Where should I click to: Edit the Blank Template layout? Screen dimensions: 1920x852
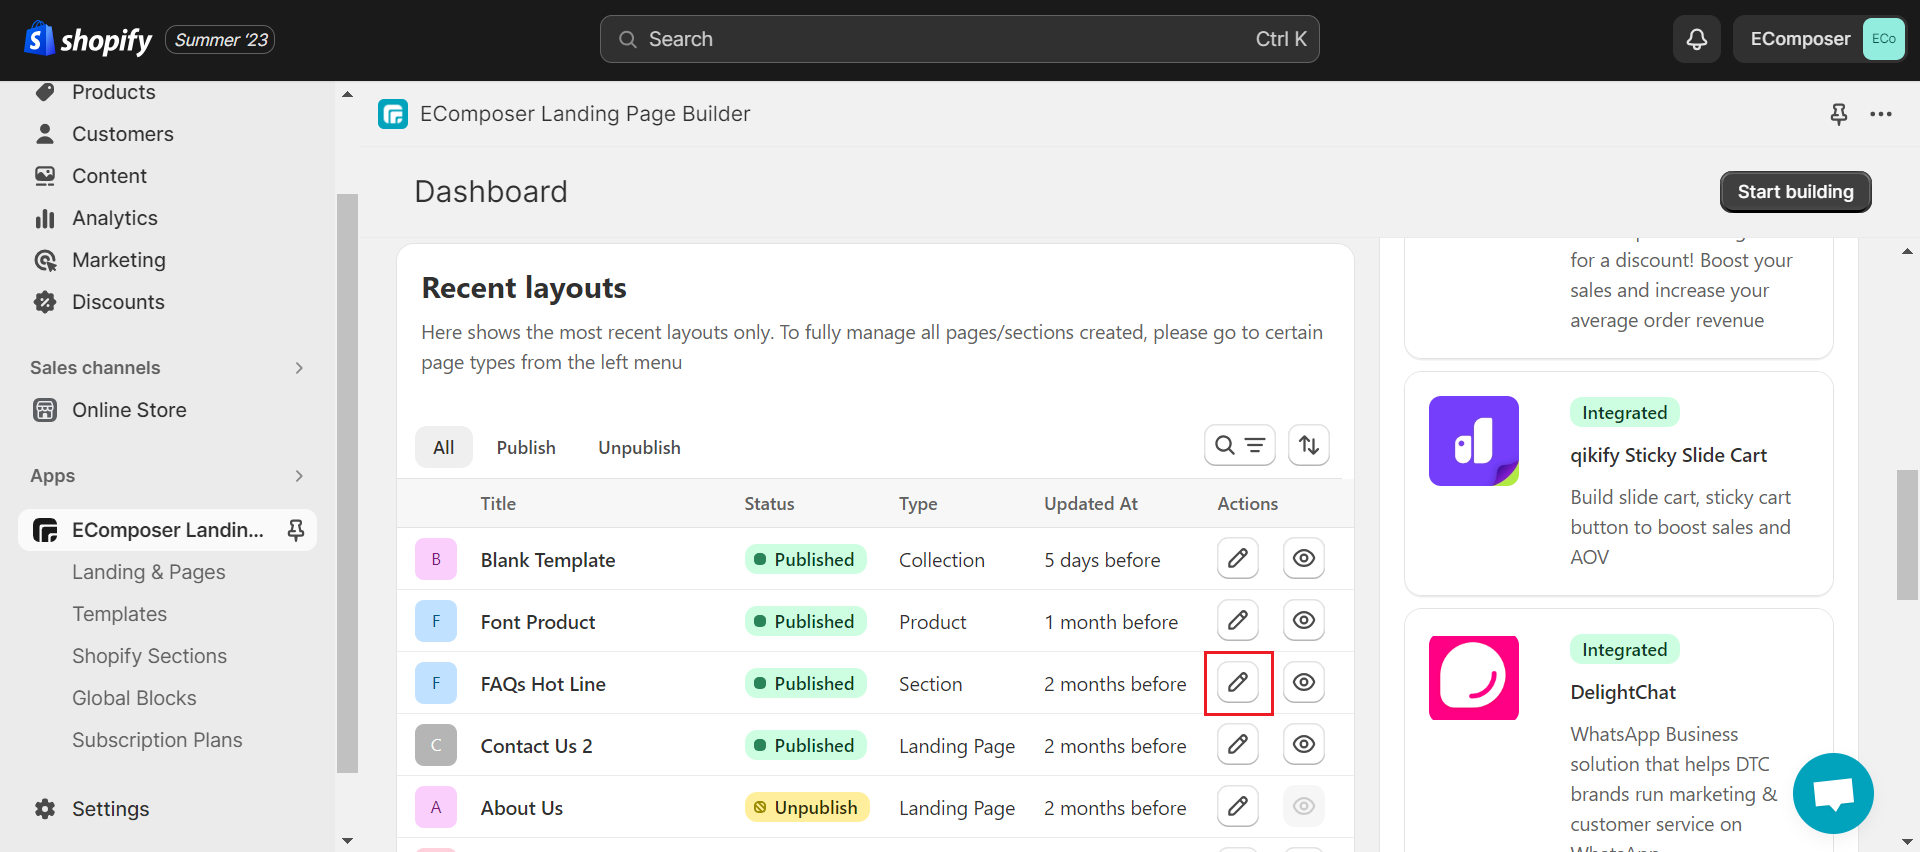[x=1238, y=558]
